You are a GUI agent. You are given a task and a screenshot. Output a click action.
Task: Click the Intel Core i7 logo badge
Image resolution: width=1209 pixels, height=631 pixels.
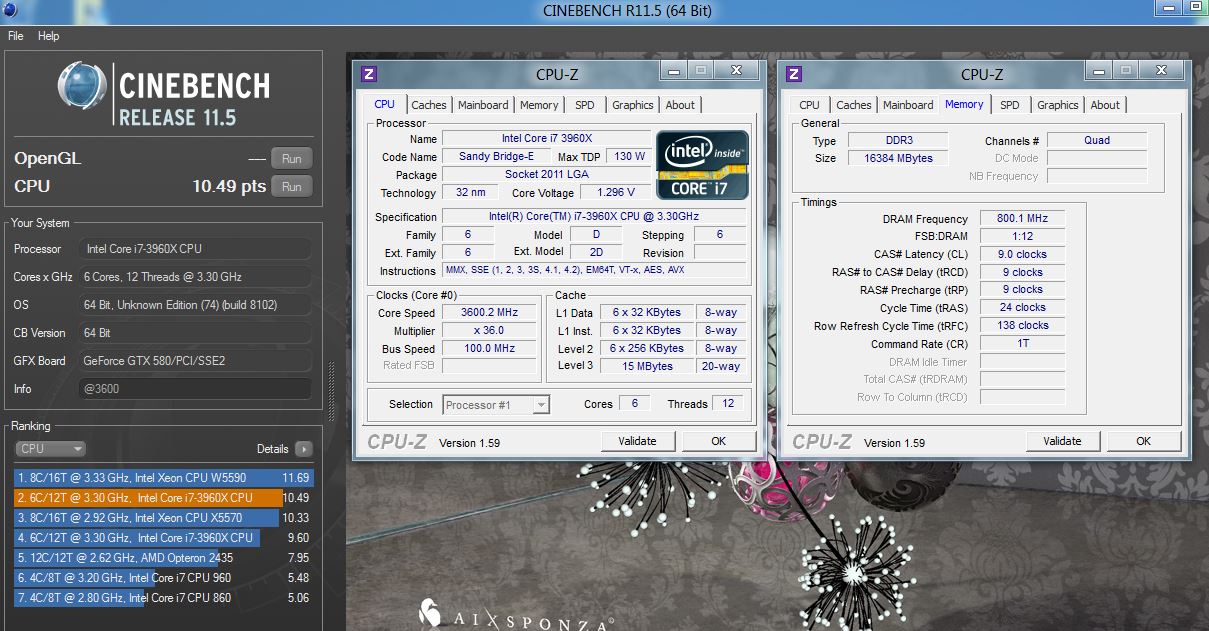[x=701, y=164]
